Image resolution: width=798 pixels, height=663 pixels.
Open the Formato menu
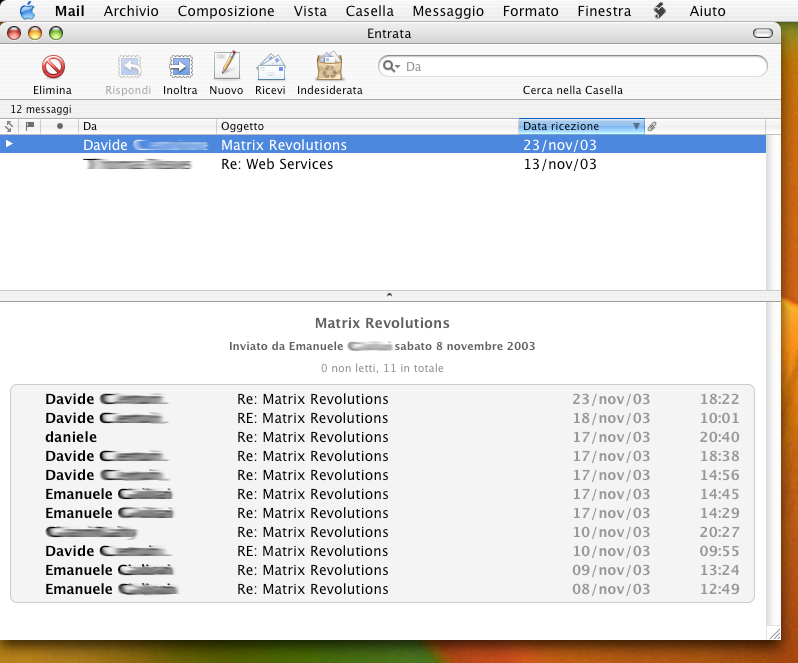click(x=530, y=11)
